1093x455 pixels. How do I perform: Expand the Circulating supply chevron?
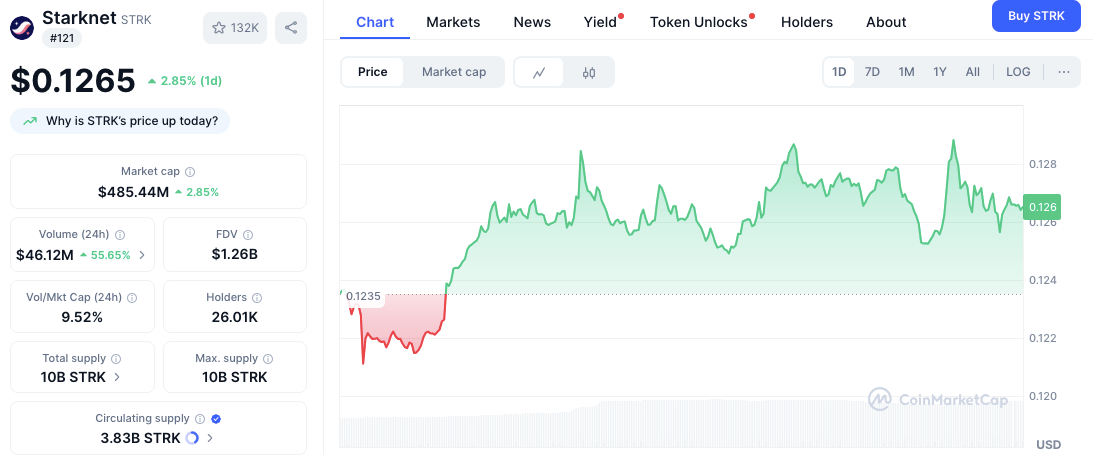click(210, 438)
